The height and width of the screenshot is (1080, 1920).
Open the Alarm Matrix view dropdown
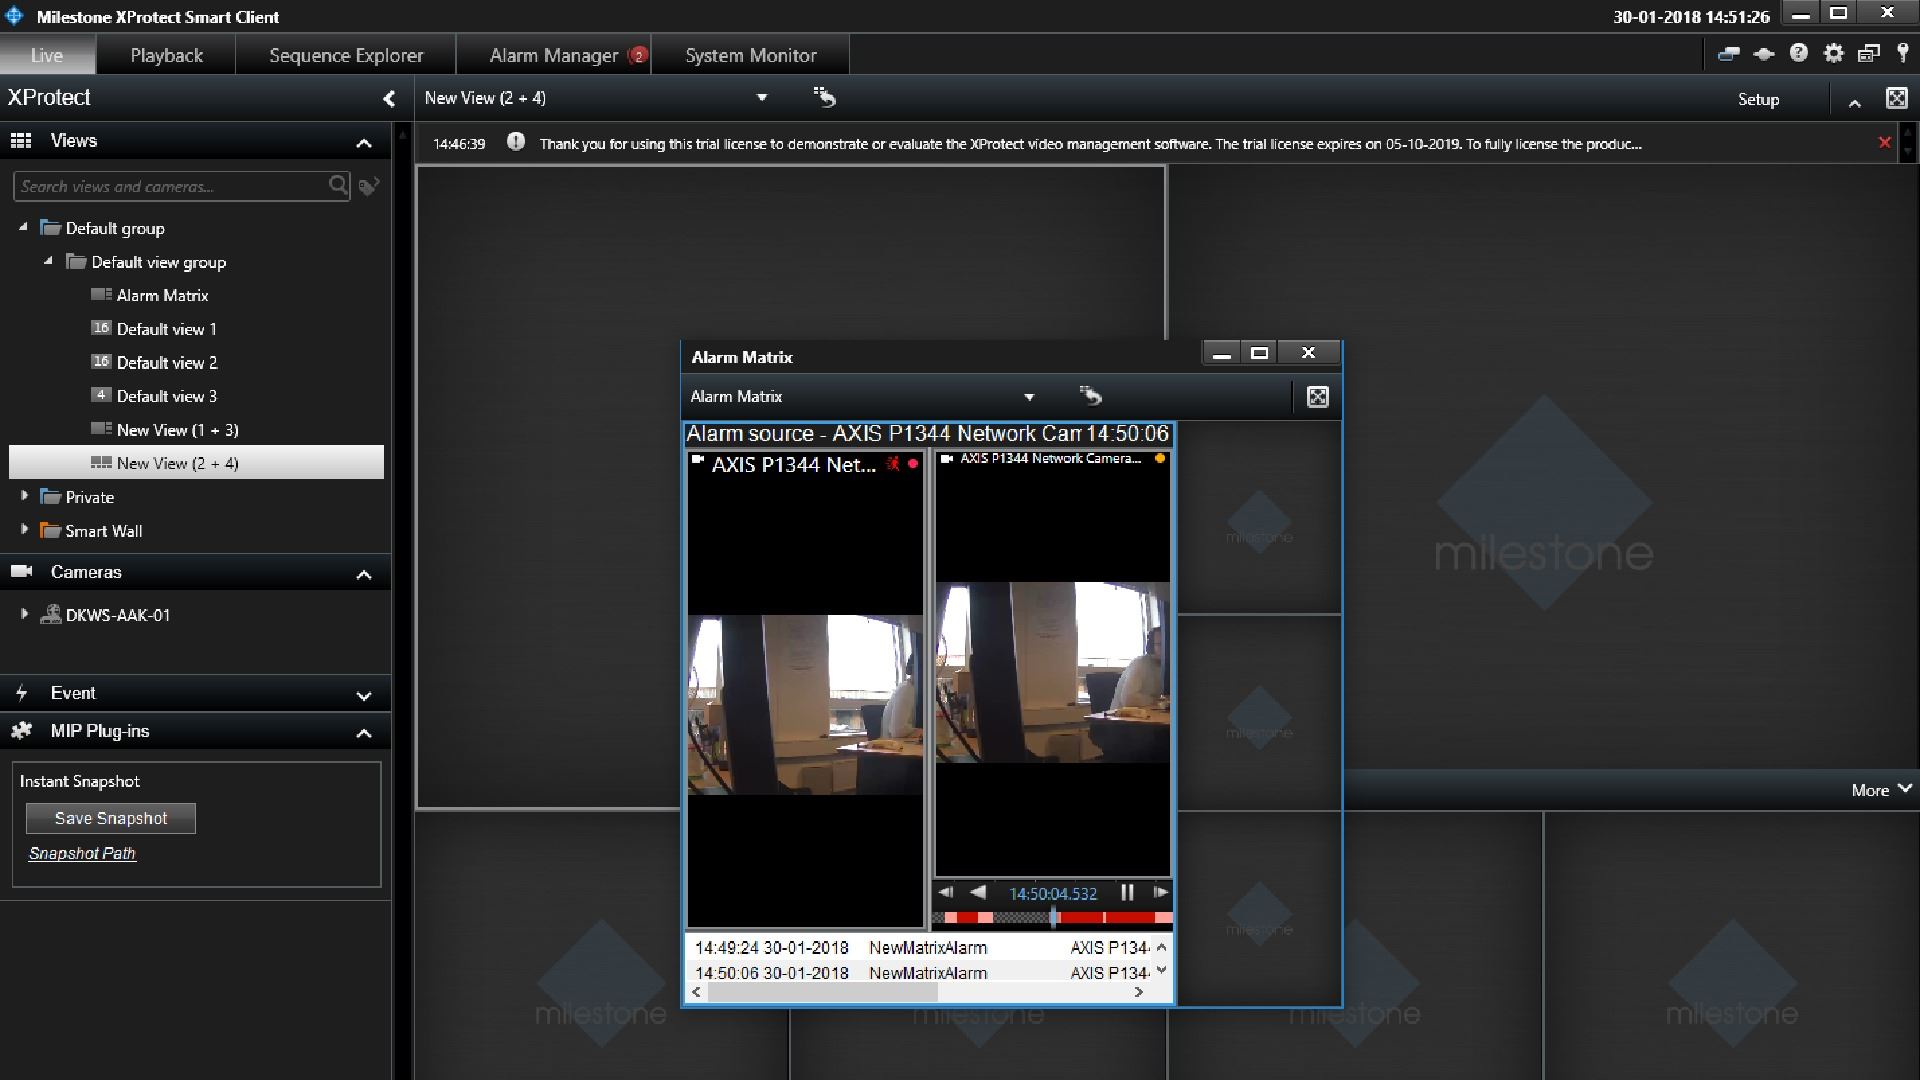(x=1029, y=397)
